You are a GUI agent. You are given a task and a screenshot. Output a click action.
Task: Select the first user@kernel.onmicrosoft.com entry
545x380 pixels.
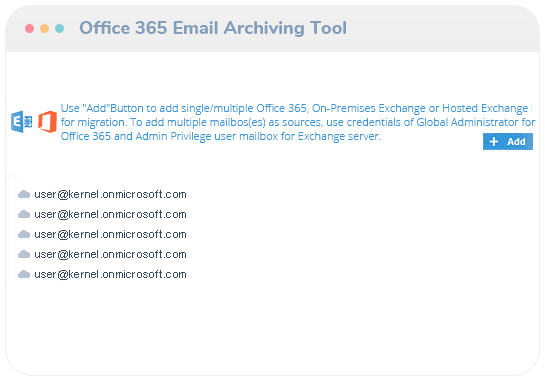(x=110, y=194)
